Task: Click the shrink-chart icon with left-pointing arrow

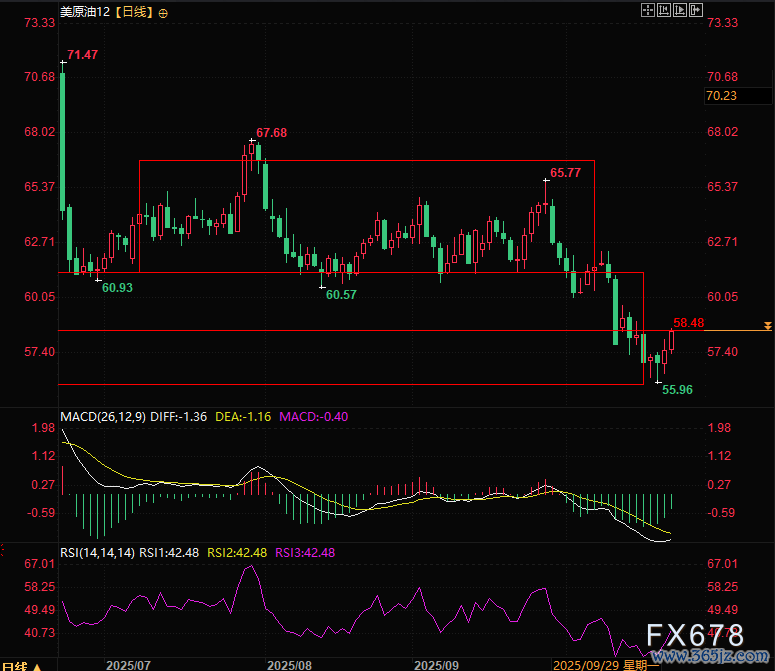Action: pos(662,10)
